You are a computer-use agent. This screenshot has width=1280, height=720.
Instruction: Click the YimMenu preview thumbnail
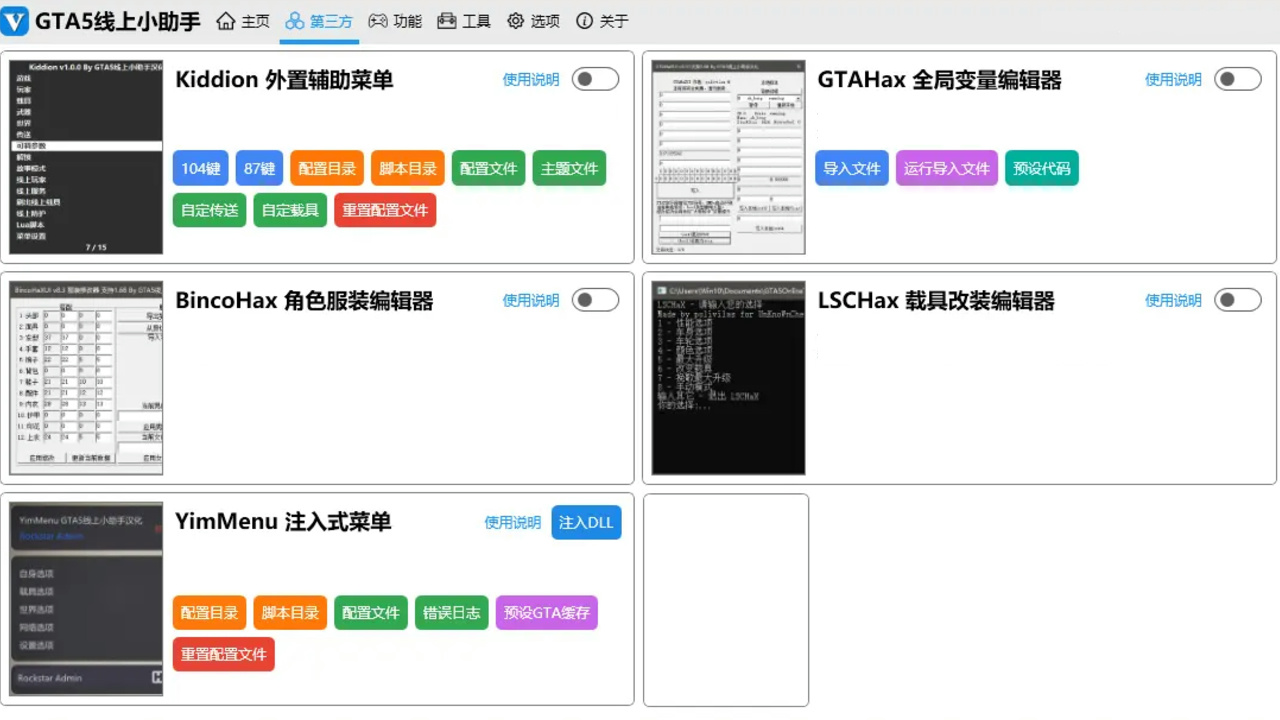click(86, 599)
